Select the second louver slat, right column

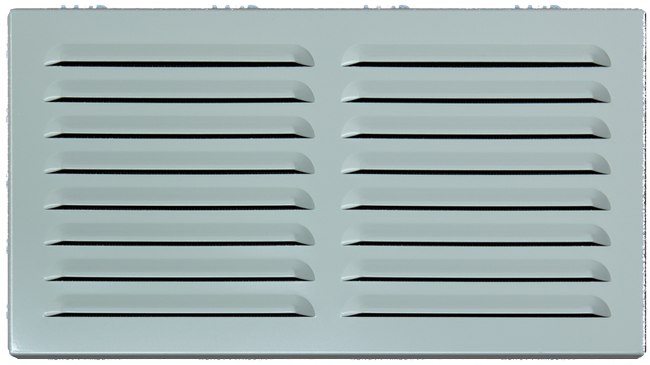tap(476, 91)
